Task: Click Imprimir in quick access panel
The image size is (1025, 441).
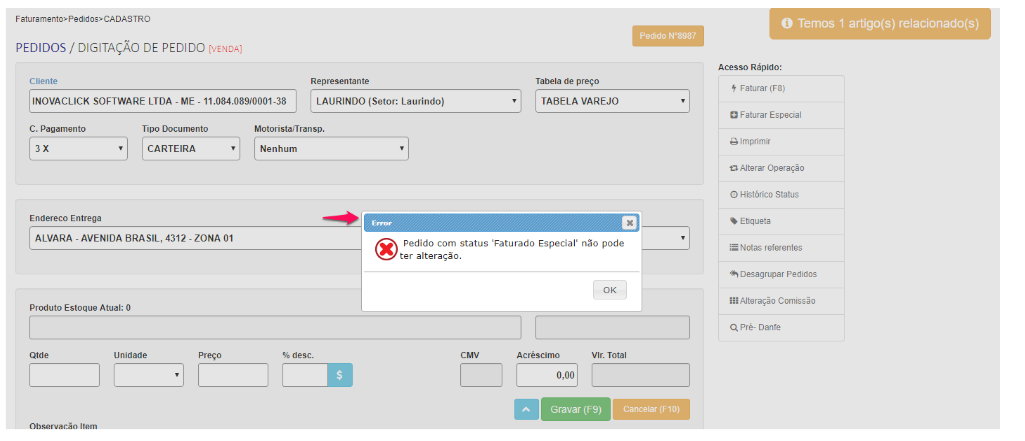Action: (780, 141)
